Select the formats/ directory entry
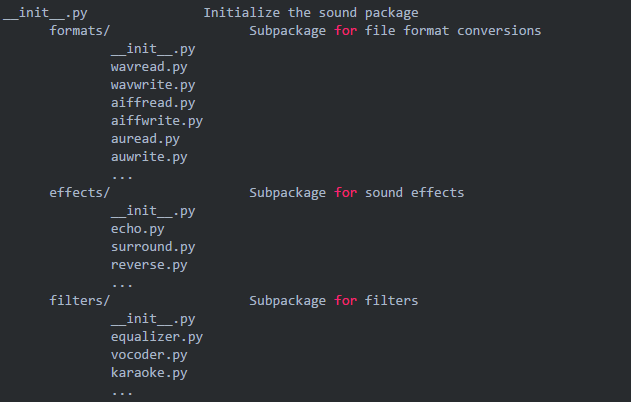 click(80, 31)
